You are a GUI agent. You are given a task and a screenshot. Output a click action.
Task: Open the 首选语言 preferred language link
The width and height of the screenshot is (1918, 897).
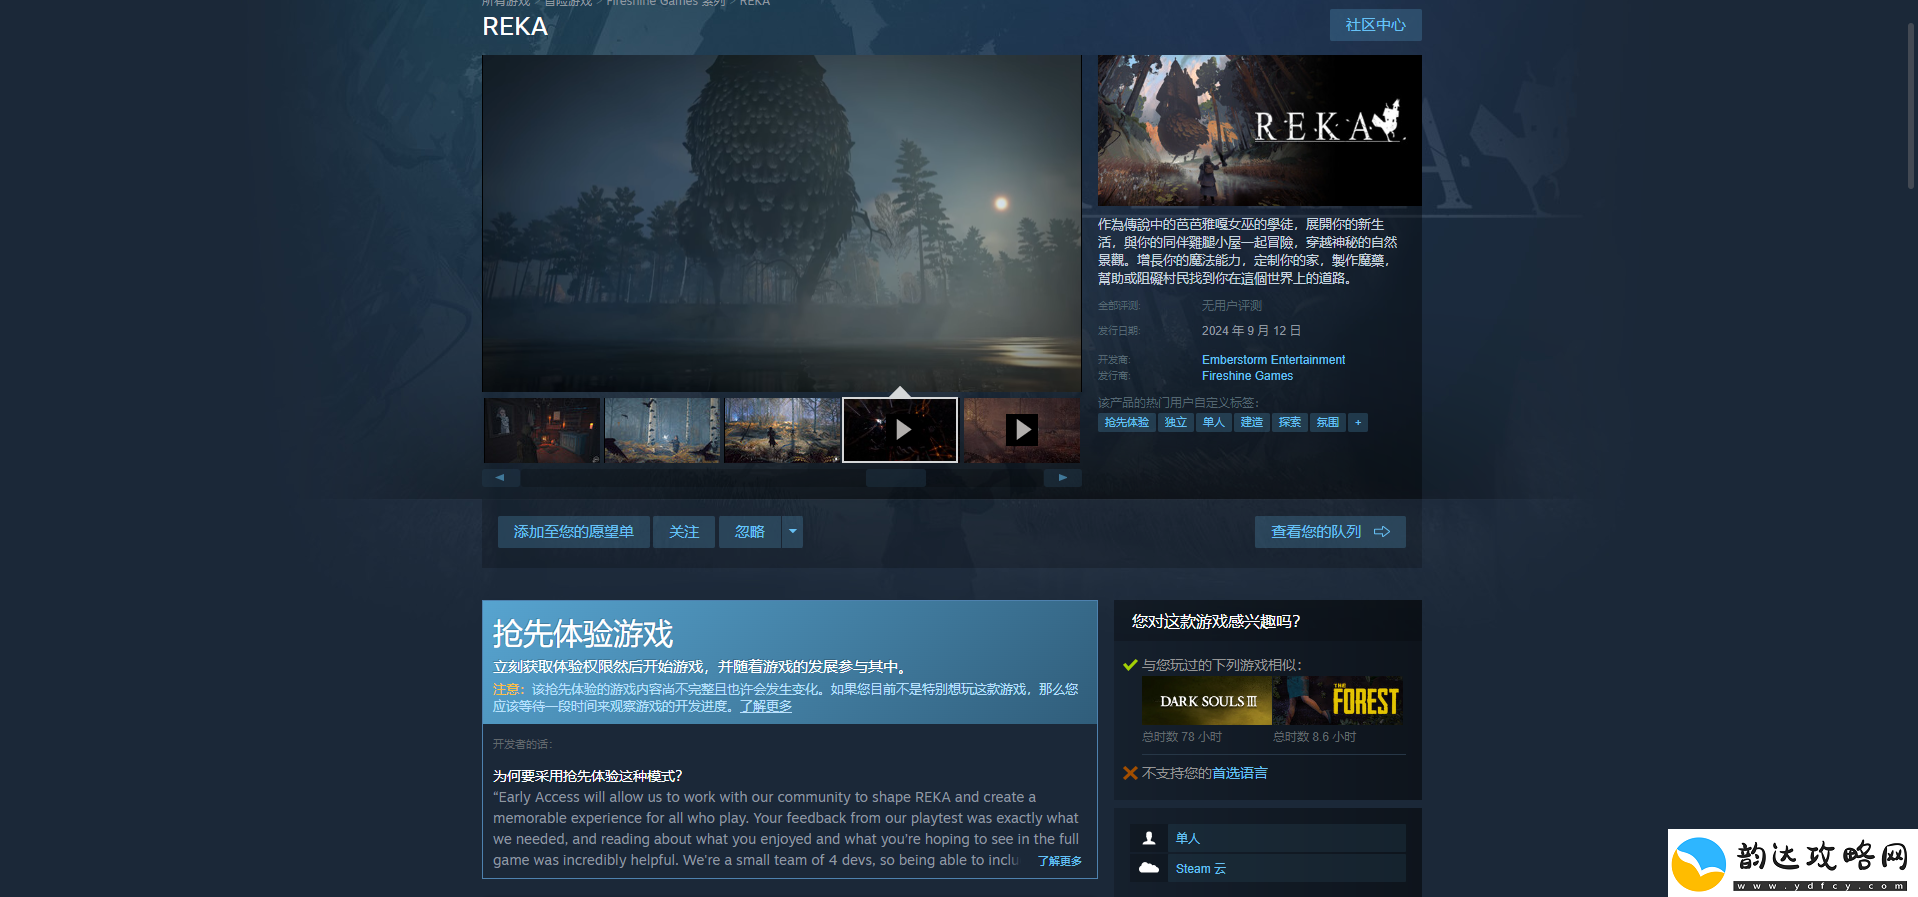(x=1239, y=773)
